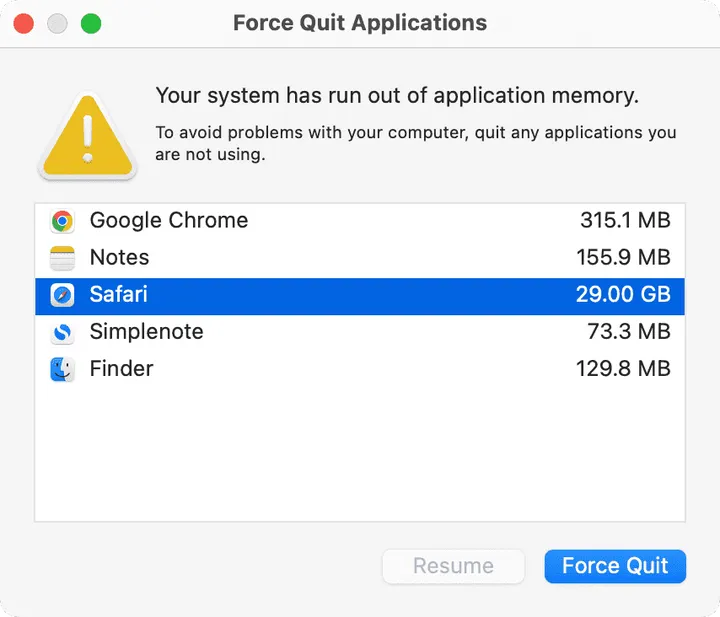Click the Finder face icon
Viewport: 720px width, 617px height.
point(62,369)
